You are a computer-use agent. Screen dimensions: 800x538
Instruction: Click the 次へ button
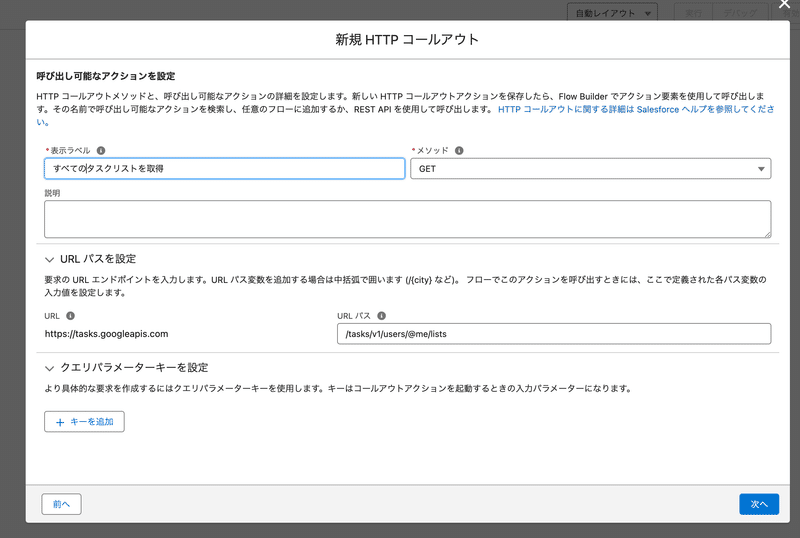759,504
